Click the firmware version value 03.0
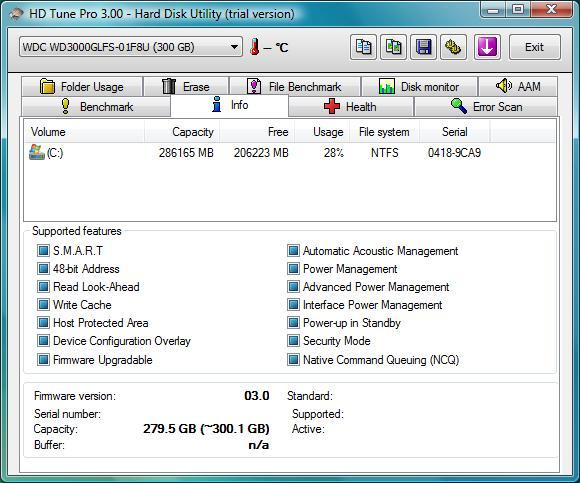Viewport: 580px width, 483px height. point(257,396)
